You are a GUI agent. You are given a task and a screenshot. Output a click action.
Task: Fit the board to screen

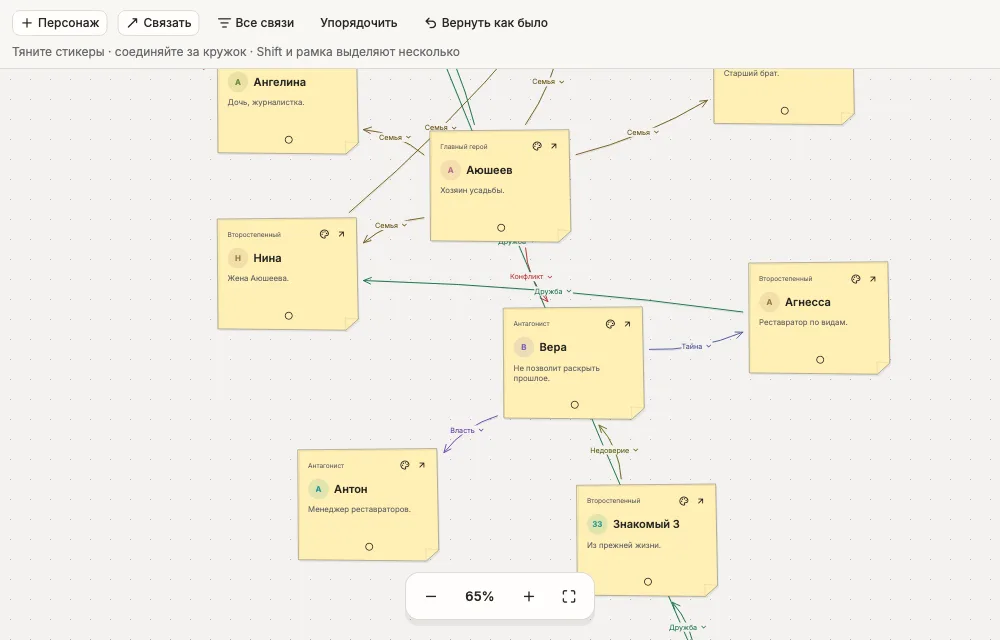(569, 597)
